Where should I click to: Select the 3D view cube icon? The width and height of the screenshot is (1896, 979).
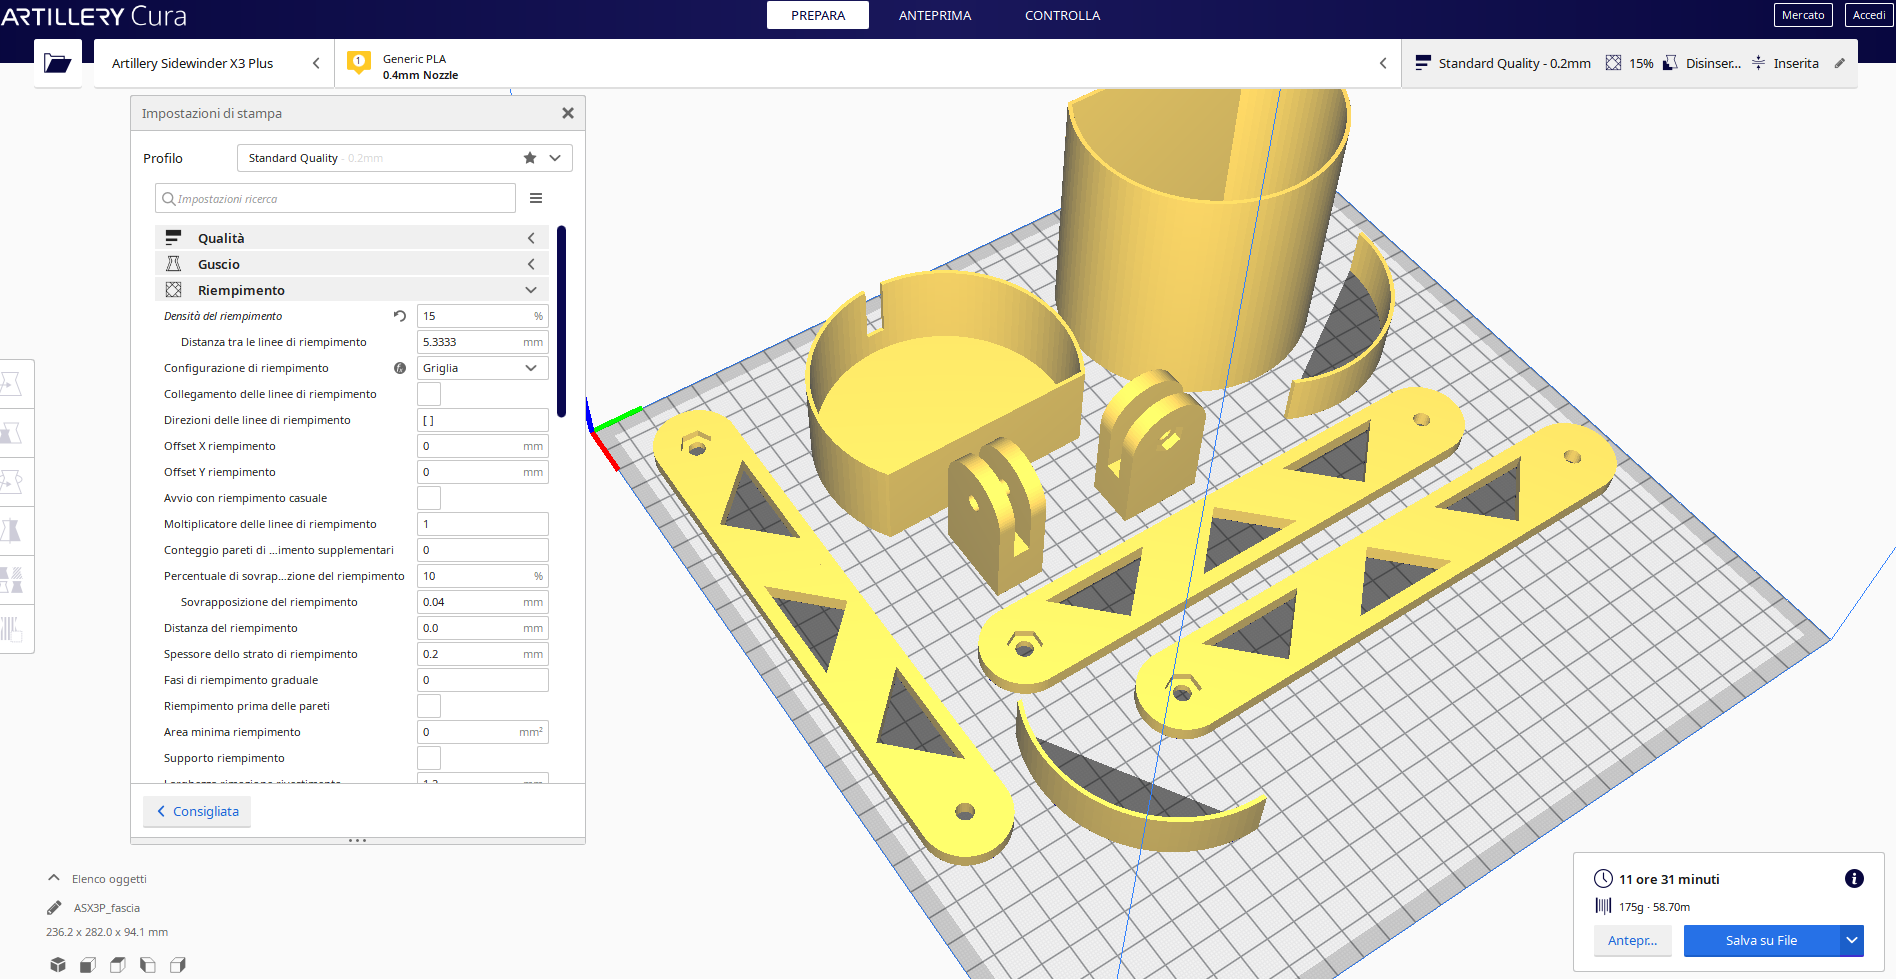[x=58, y=965]
